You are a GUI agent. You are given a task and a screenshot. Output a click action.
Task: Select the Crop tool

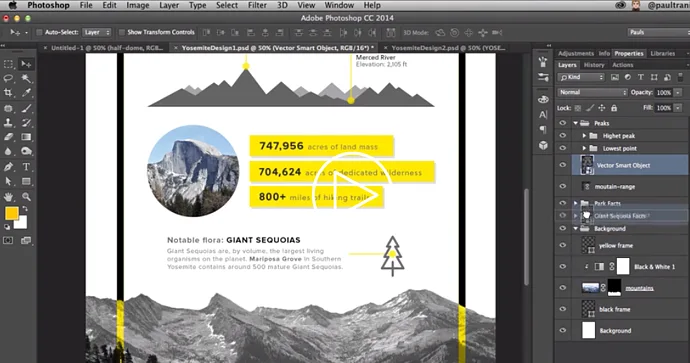click(x=8, y=93)
